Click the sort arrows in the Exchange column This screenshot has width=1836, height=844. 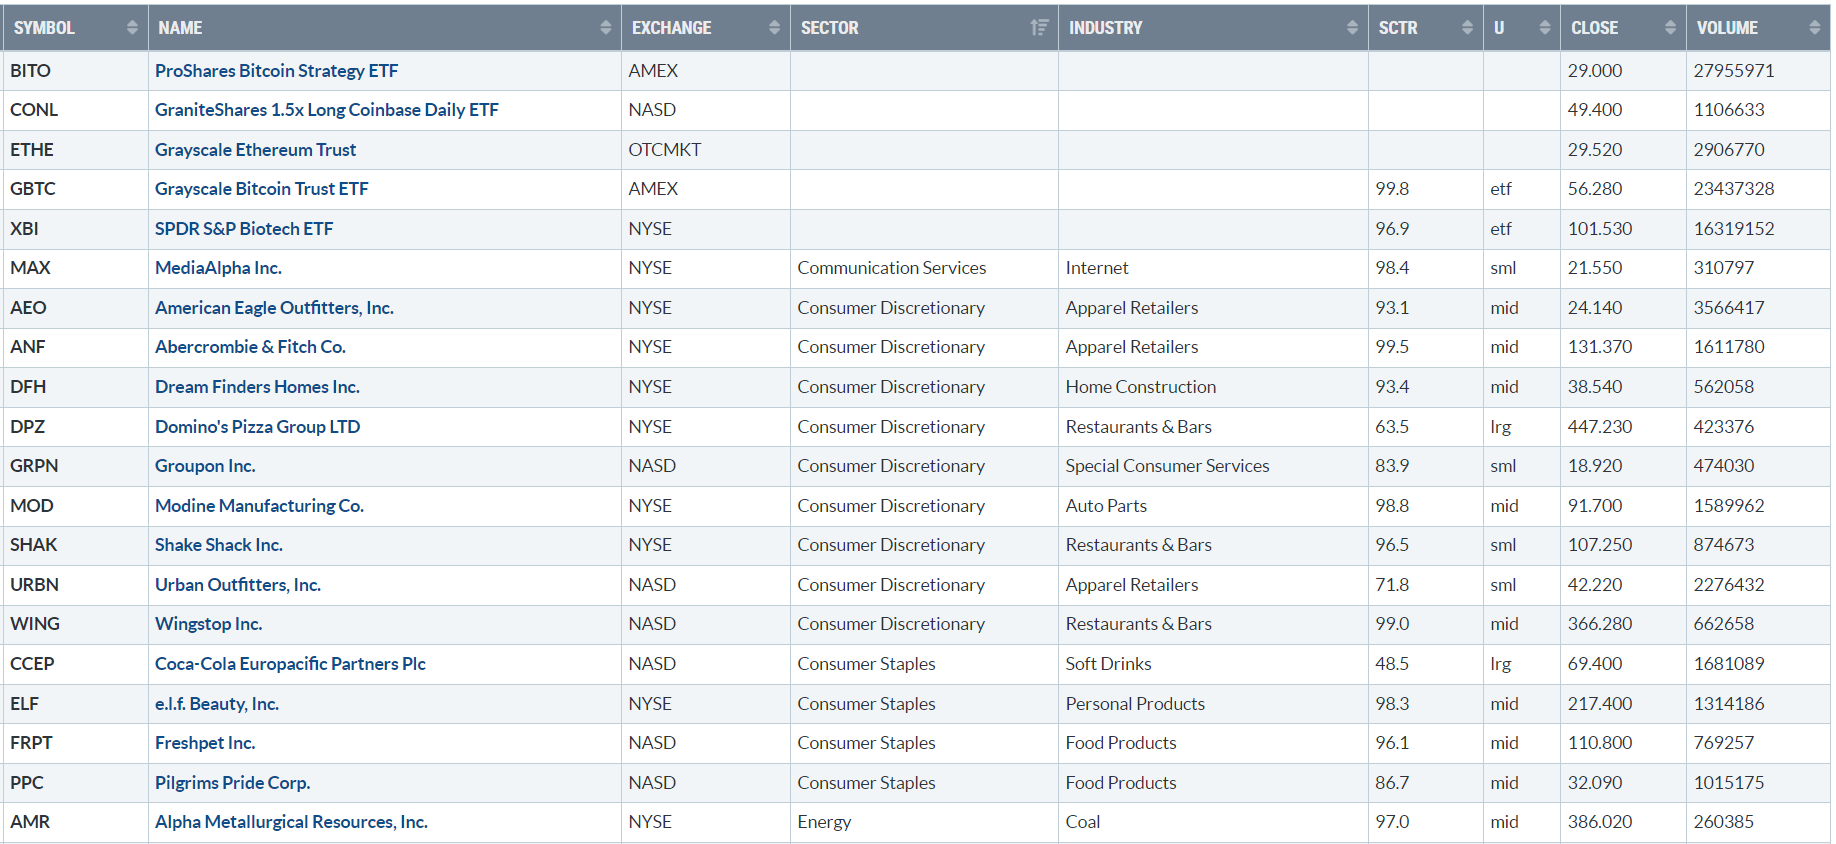click(x=774, y=28)
